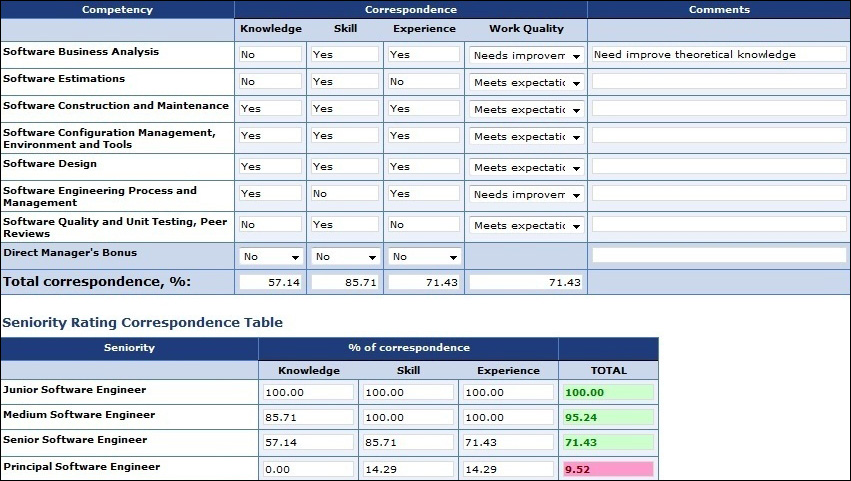Click Junior Software Engineer Skill field
This screenshot has height=481, width=851.
click(408, 392)
